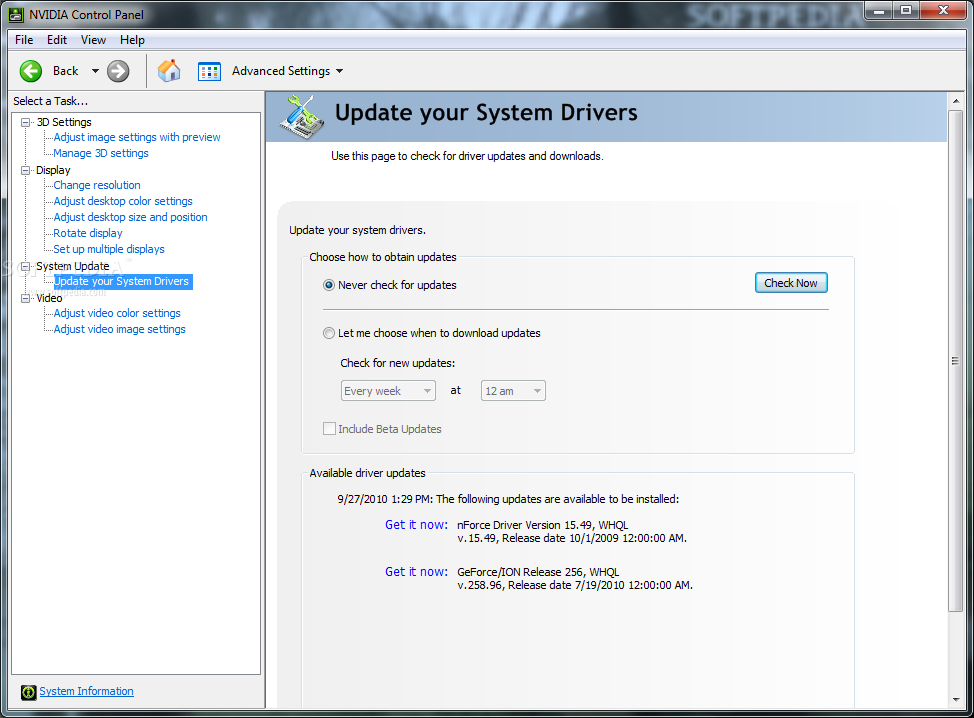Open the Advanced Settings dropdown
974x718 pixels.
[x=340, y=71]
